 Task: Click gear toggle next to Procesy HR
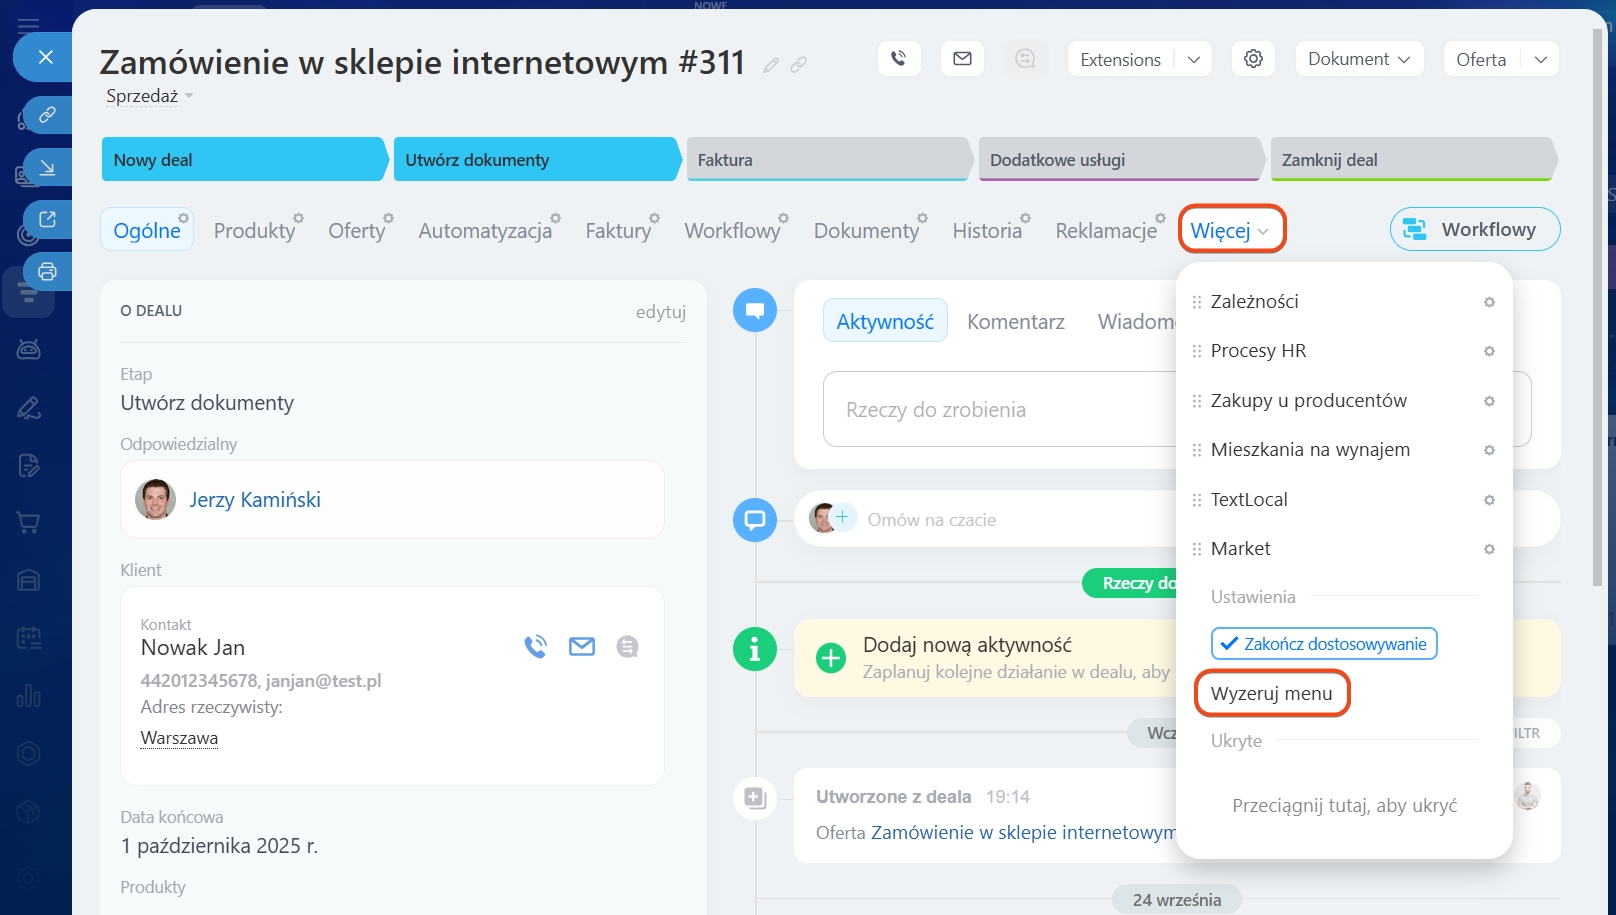(x=1489, y=351)
